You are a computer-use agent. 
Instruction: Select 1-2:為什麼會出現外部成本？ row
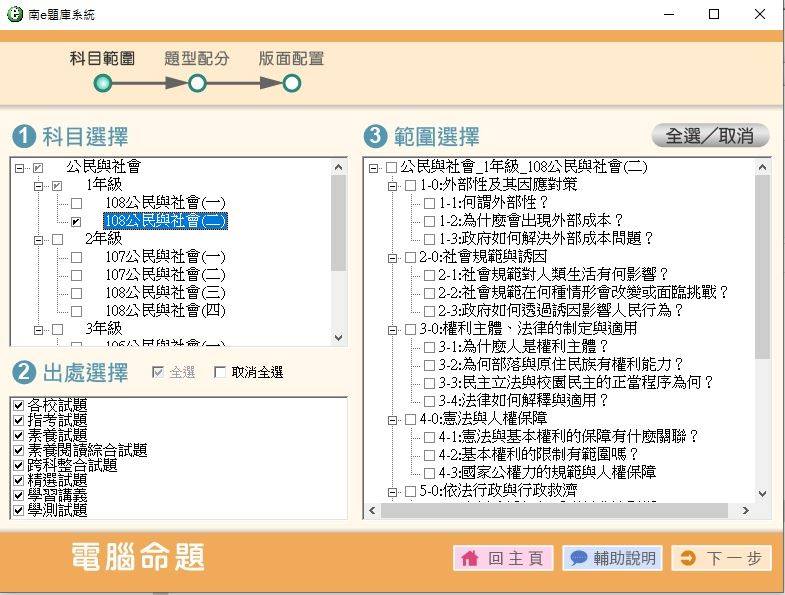coord(531,221)
